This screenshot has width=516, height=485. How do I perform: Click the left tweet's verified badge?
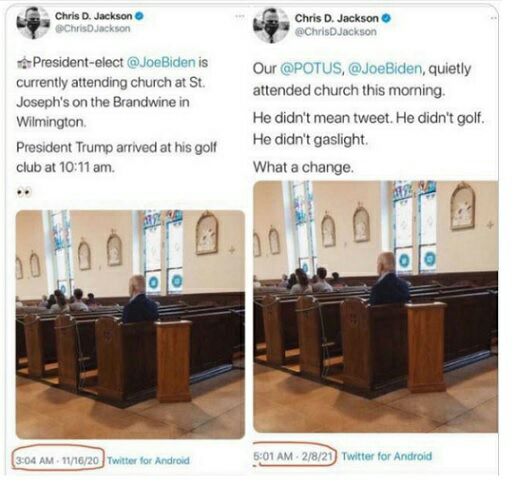tap(139, 16)
